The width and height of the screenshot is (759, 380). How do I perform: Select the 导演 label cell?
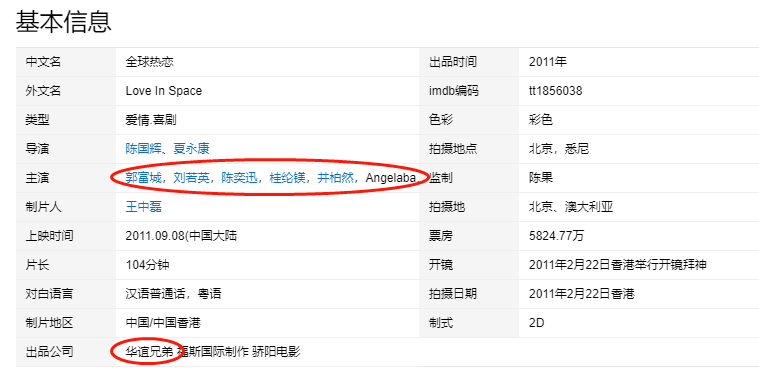[66, 149]
